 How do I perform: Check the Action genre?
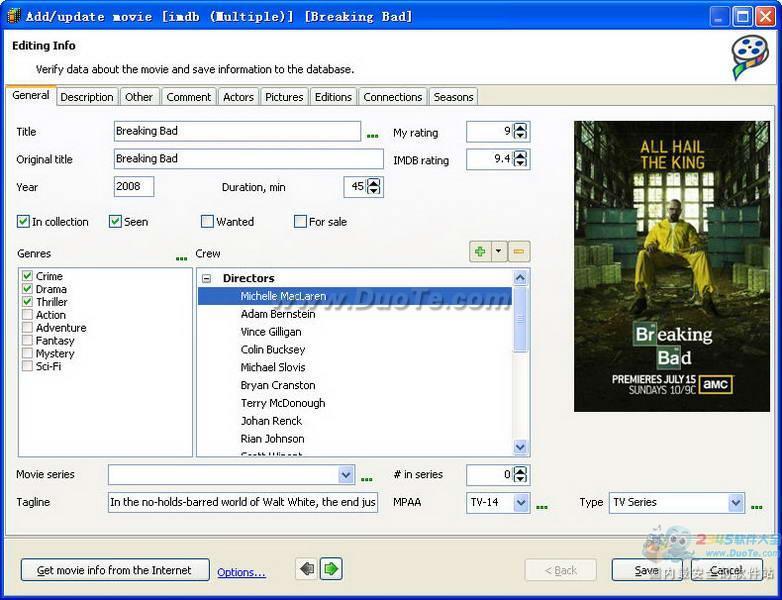(27, 315)
